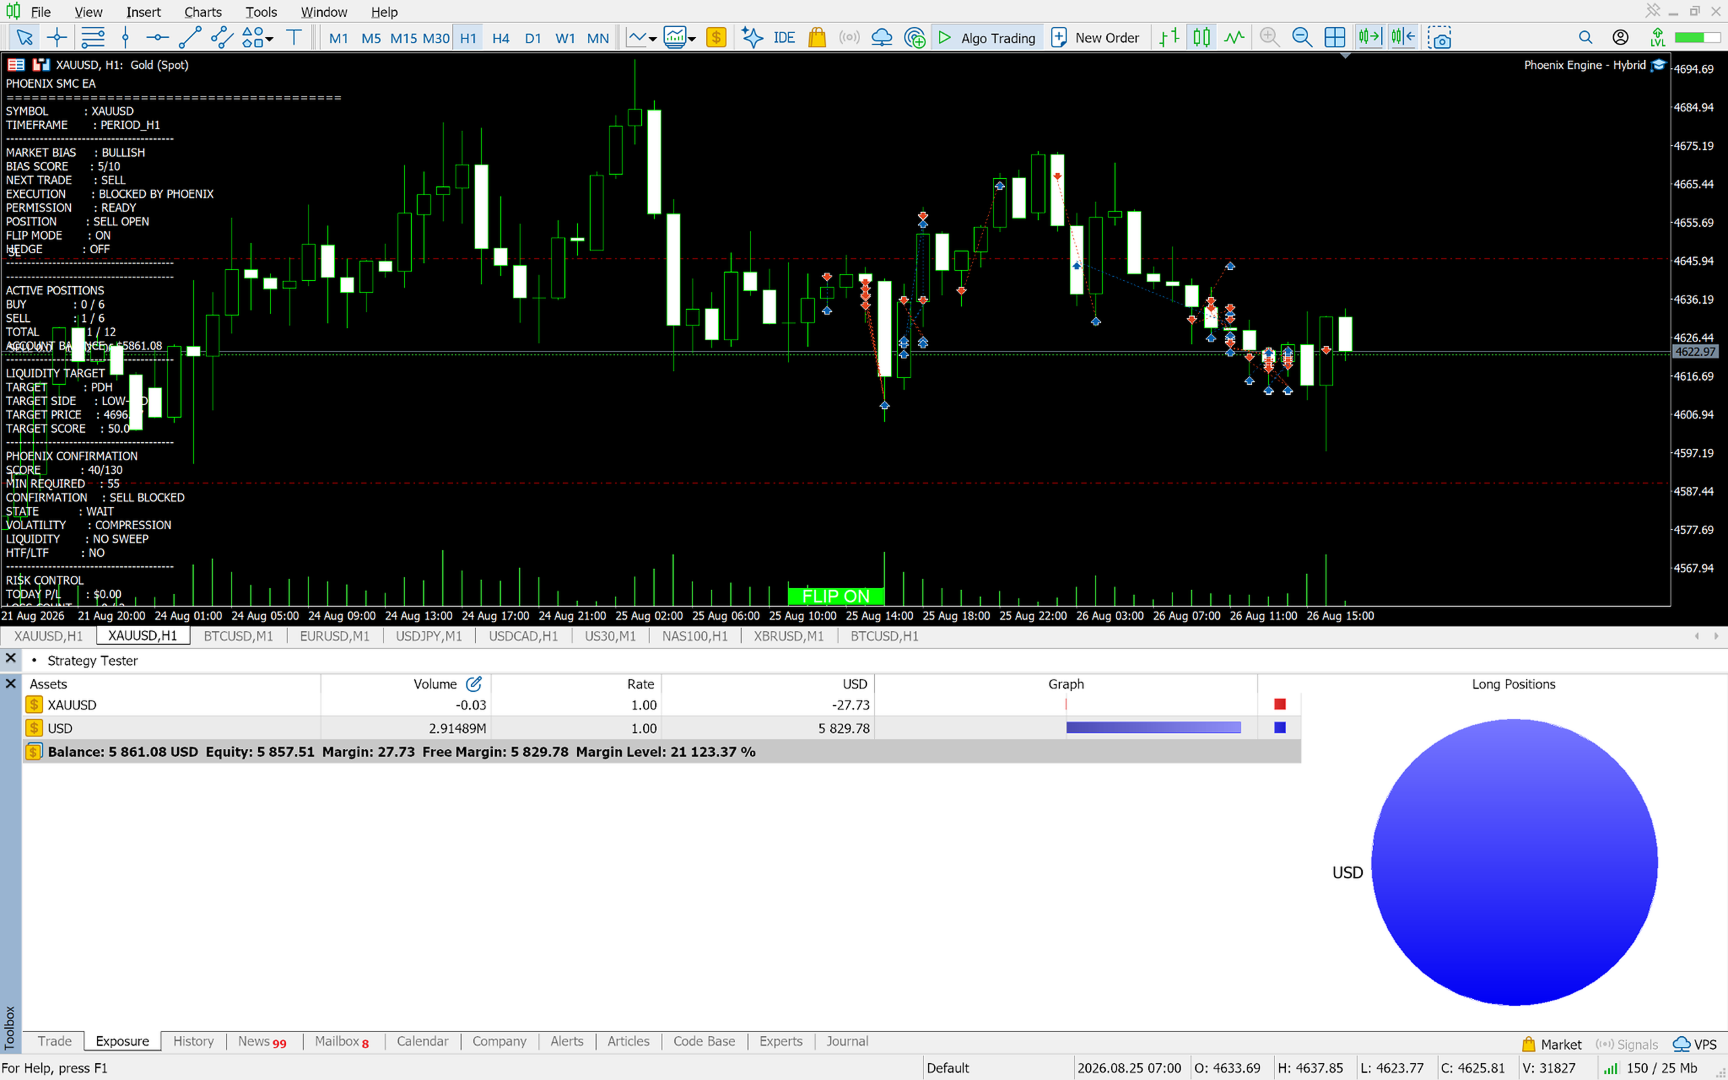Open the Signals link in the Toolbox bar

point(1627,1044)
